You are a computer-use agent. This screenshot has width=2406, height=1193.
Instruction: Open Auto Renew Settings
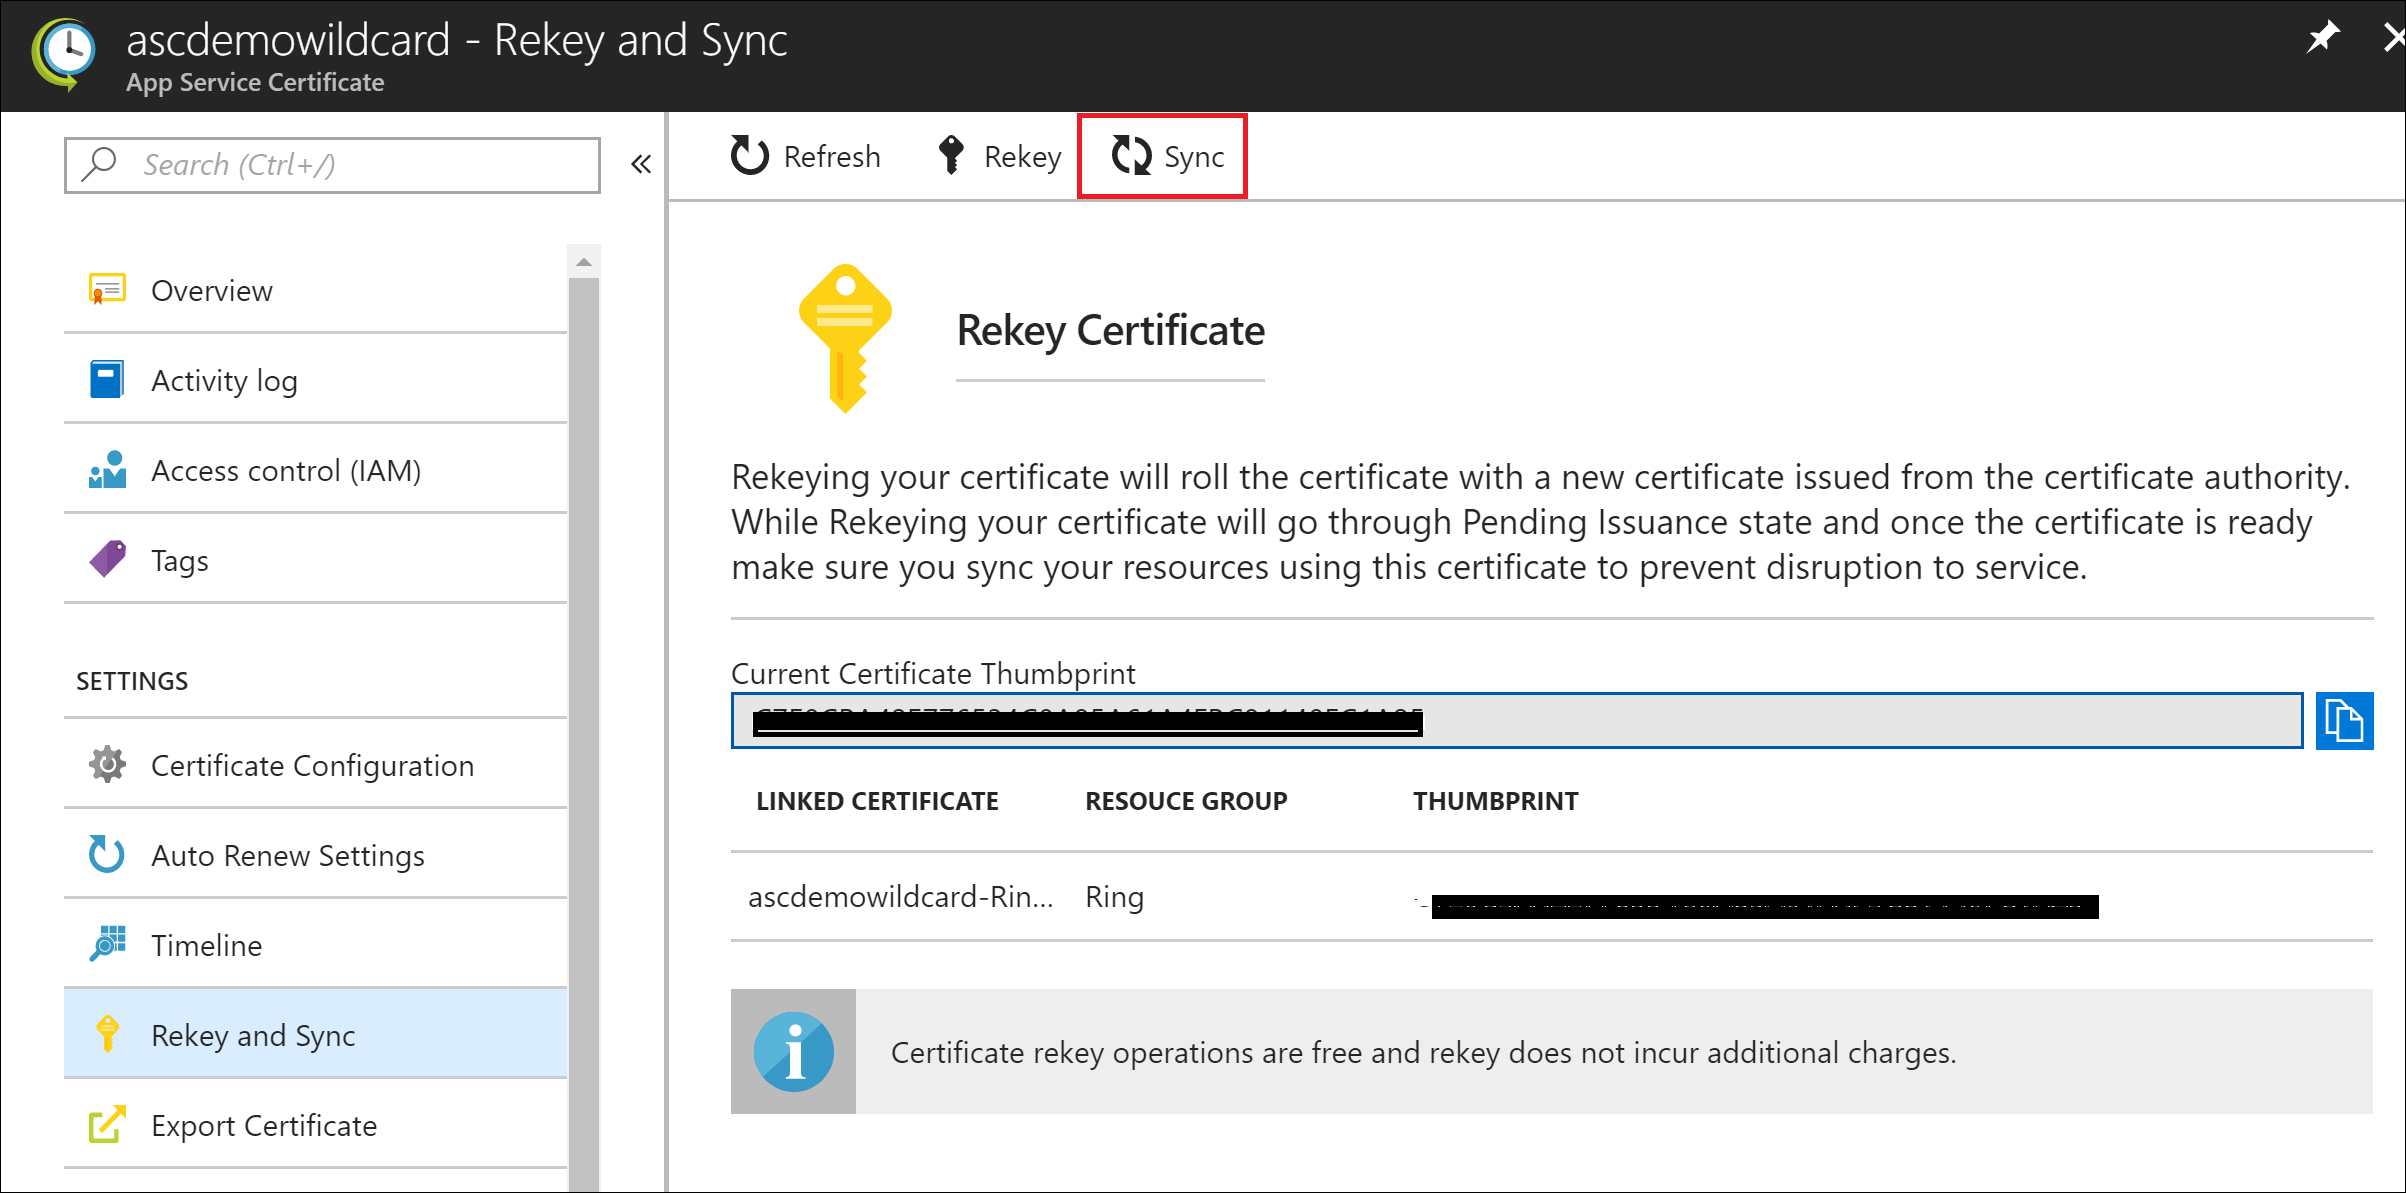point(288,856)
